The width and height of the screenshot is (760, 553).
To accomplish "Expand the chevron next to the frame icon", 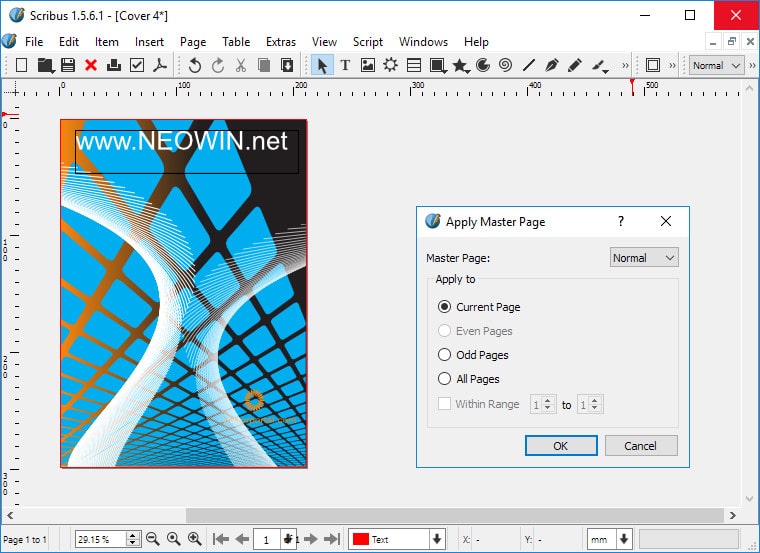I will pyautogui.click(x=672, y=65).
